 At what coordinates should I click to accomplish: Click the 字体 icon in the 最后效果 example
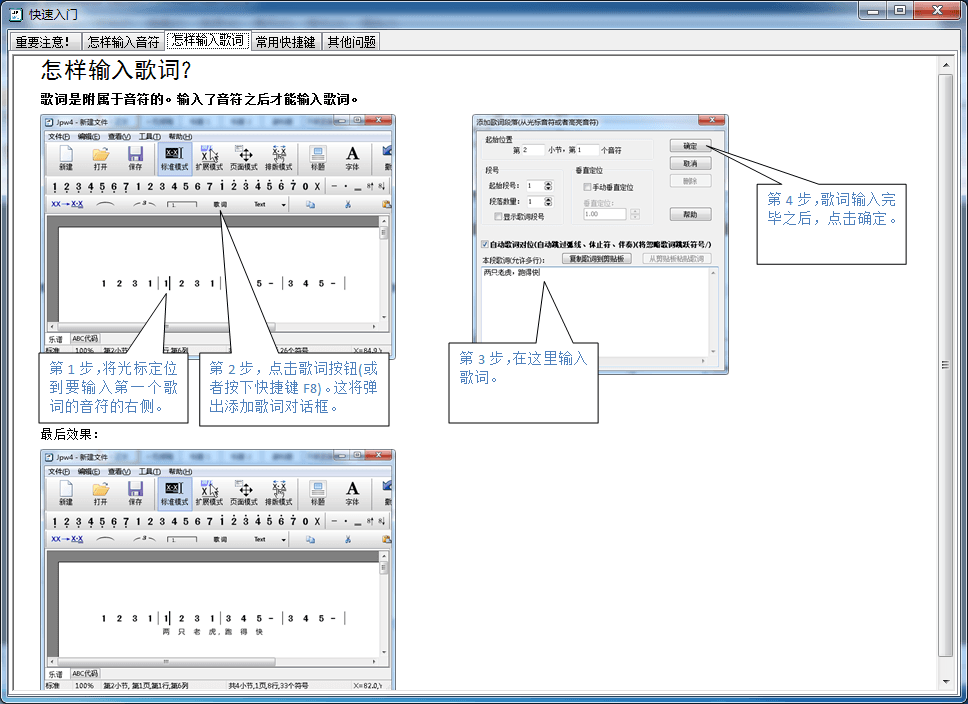pyautogui.click(x=352, y=492)
